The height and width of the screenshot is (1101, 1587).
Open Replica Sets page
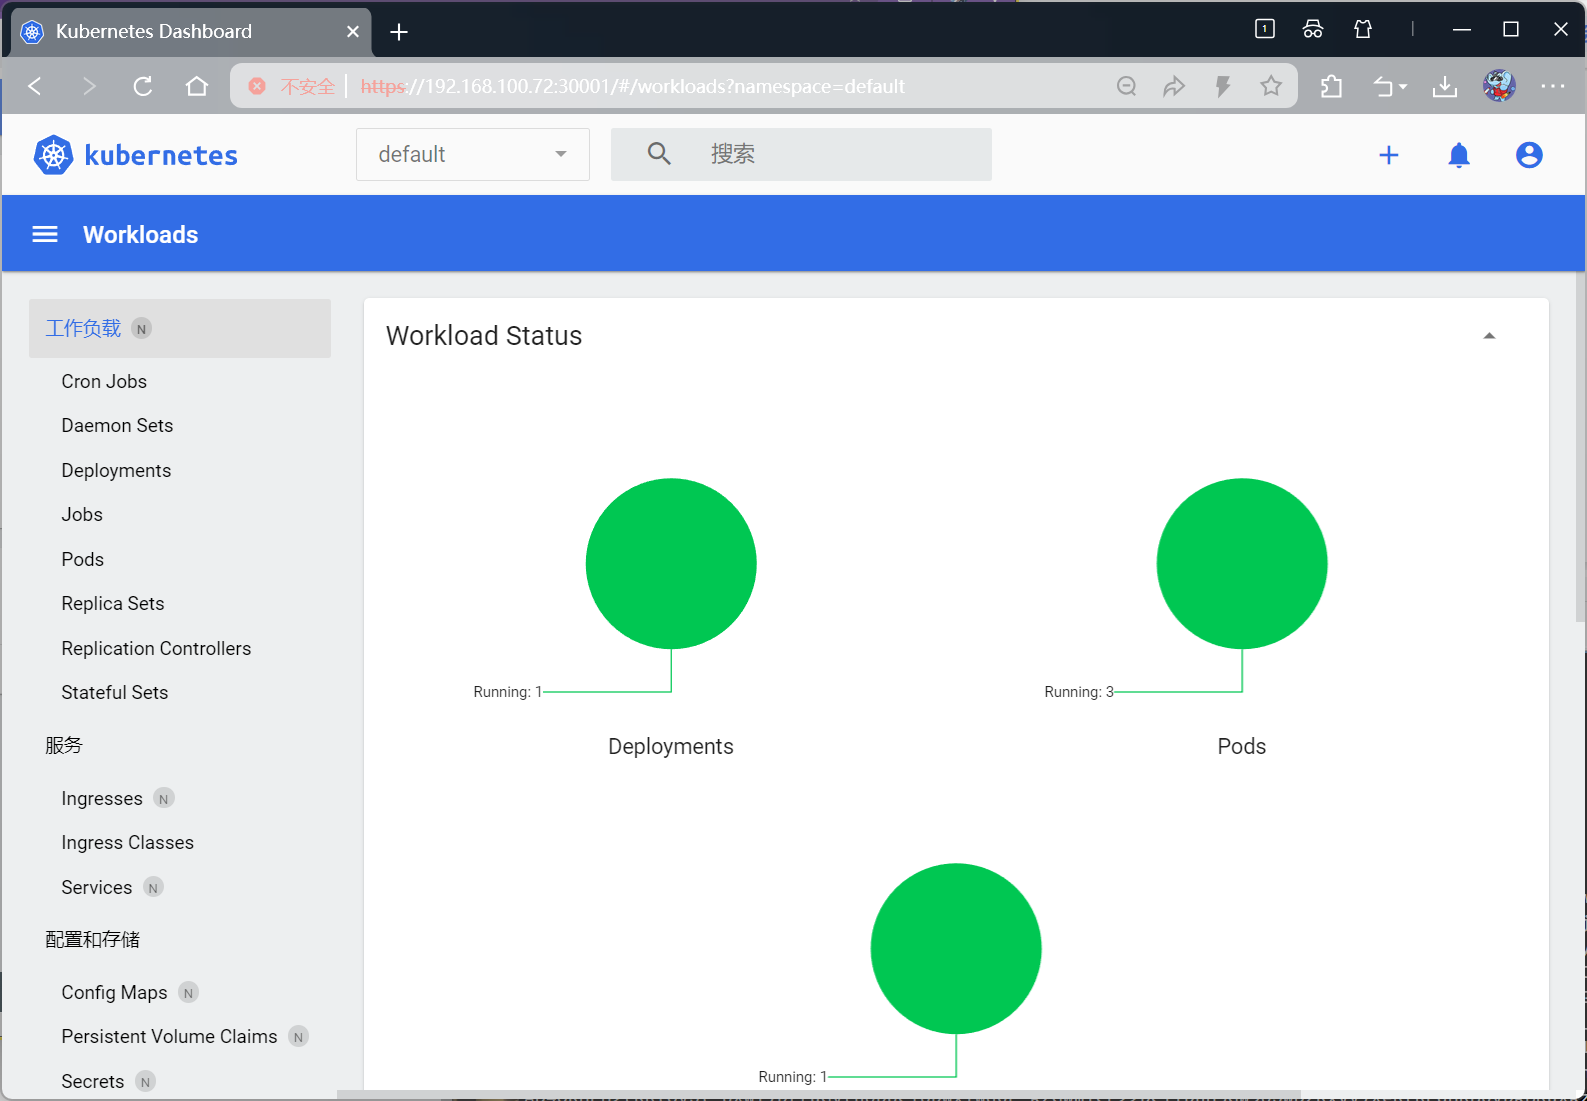pos(113,603)
